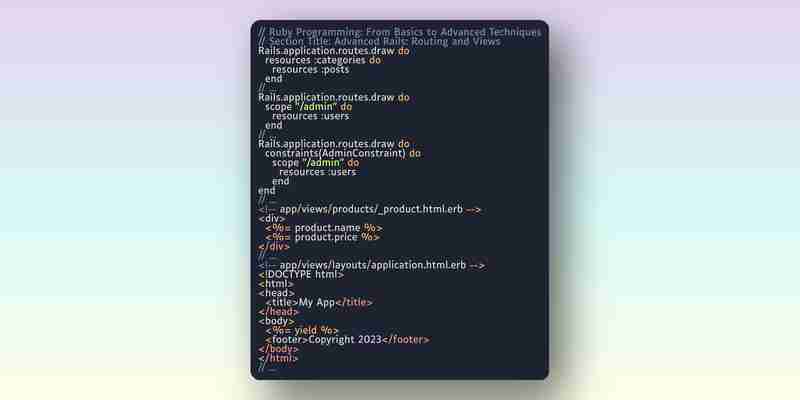Click the 'Ruby Programming' title comment line
This screenshot has height=400, width=800.
[x=399, y=33]
